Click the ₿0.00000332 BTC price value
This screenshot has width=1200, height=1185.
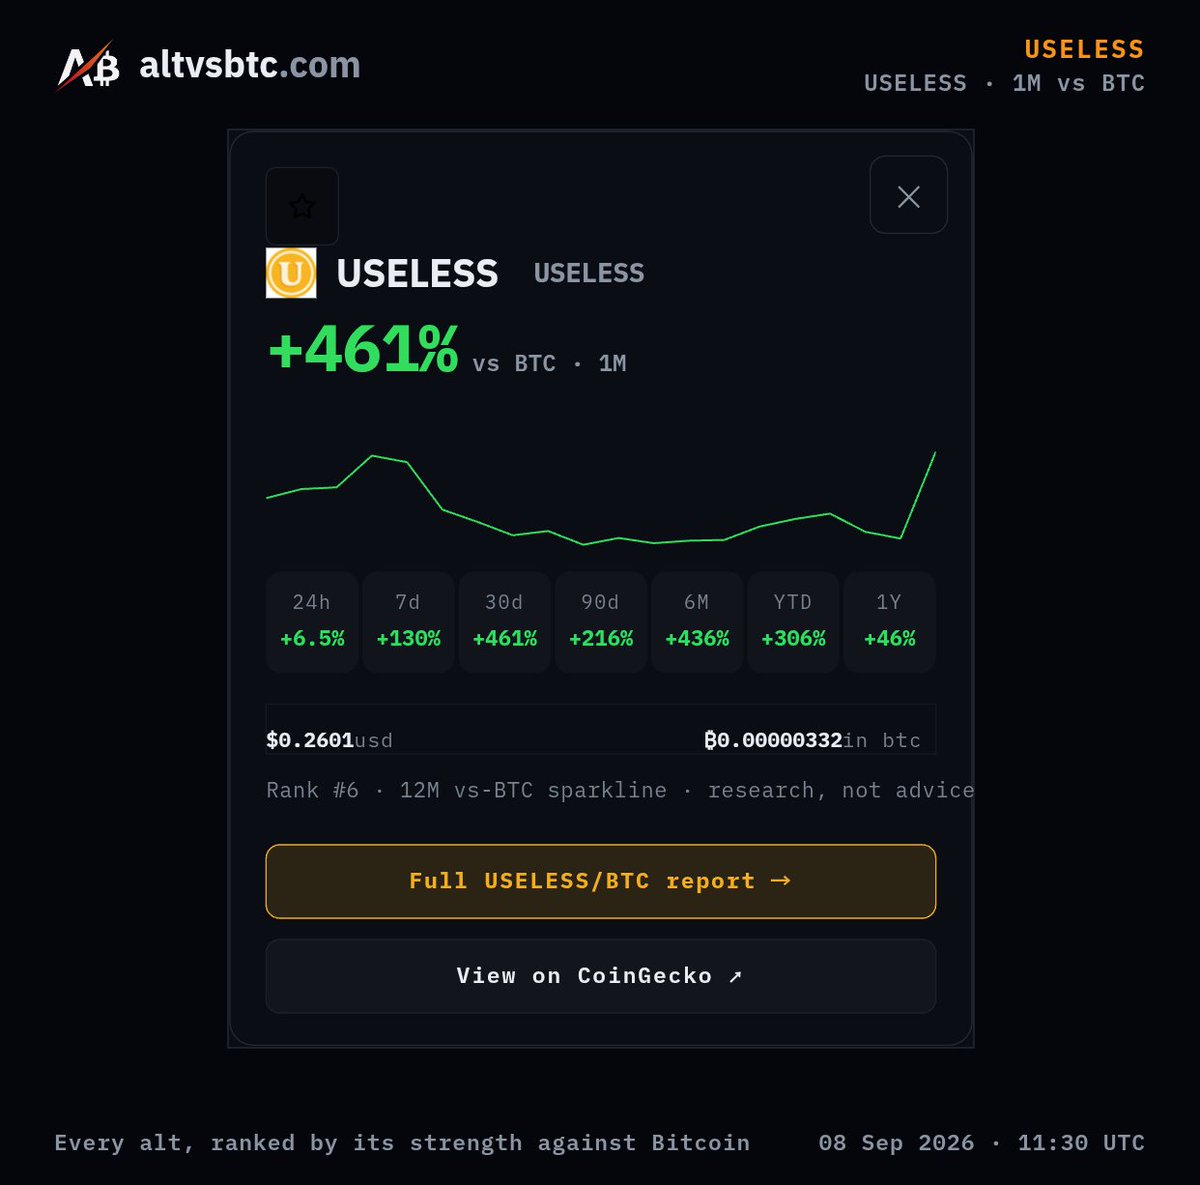coord(774,740)
